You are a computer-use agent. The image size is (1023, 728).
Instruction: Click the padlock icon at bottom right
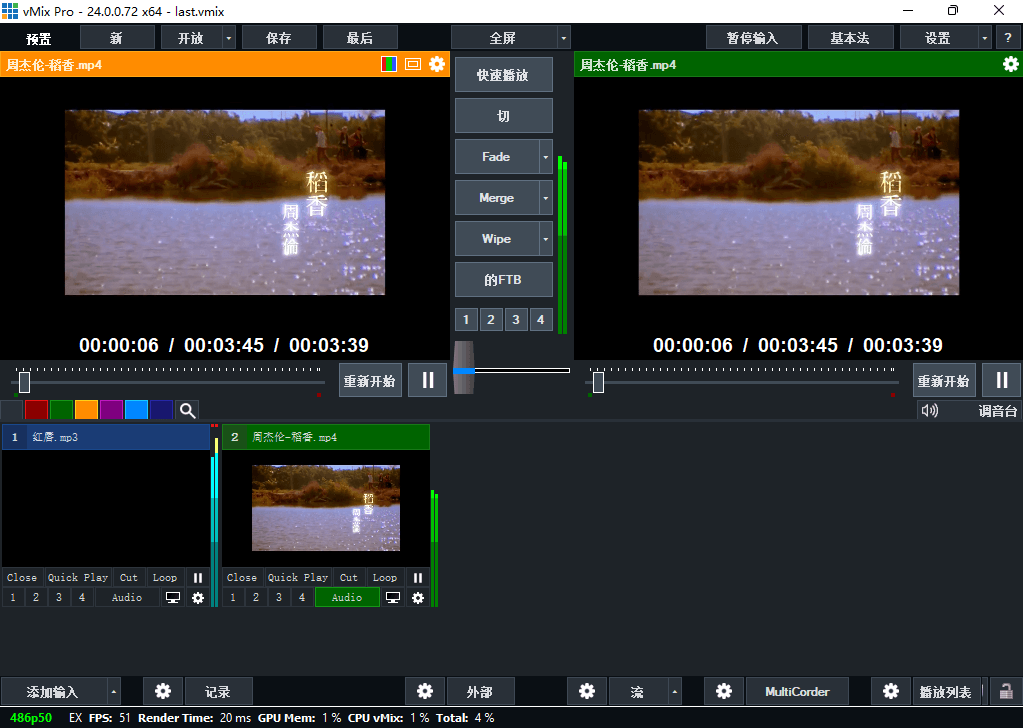pos(1006,691)
